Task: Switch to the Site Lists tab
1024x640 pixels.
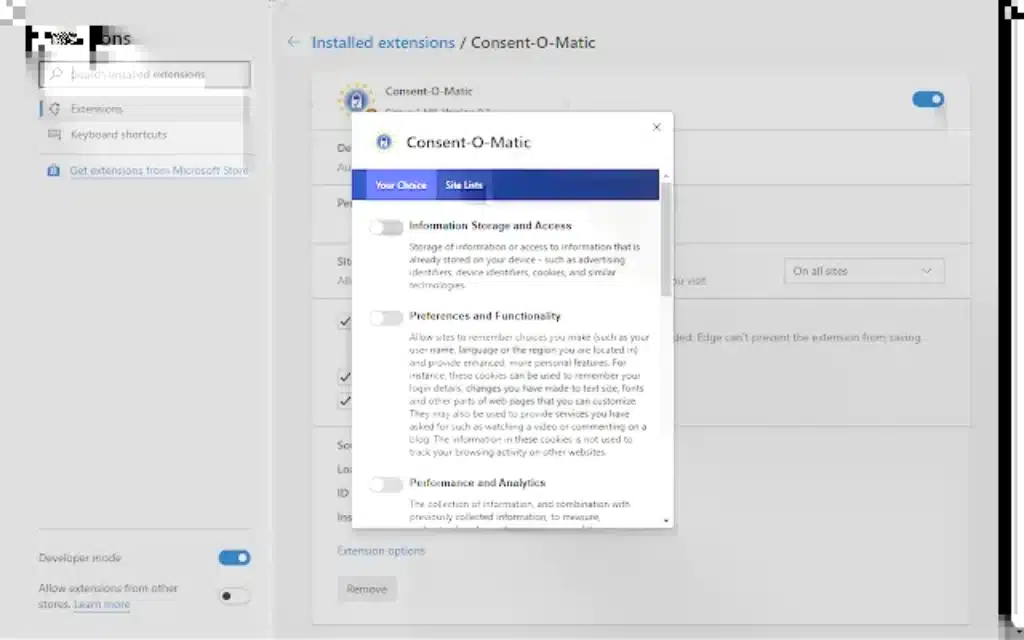Action: (x=464, y=185)
